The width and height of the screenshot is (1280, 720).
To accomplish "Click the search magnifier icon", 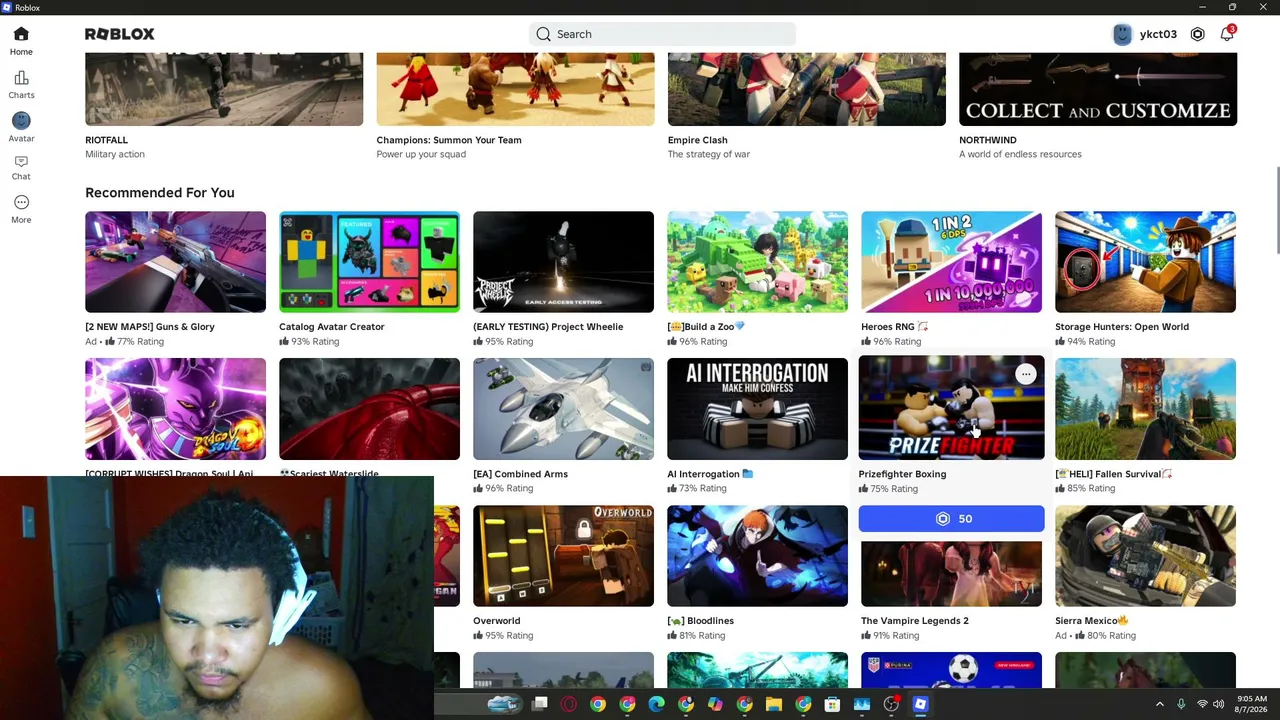I will (x=543, y=34).
